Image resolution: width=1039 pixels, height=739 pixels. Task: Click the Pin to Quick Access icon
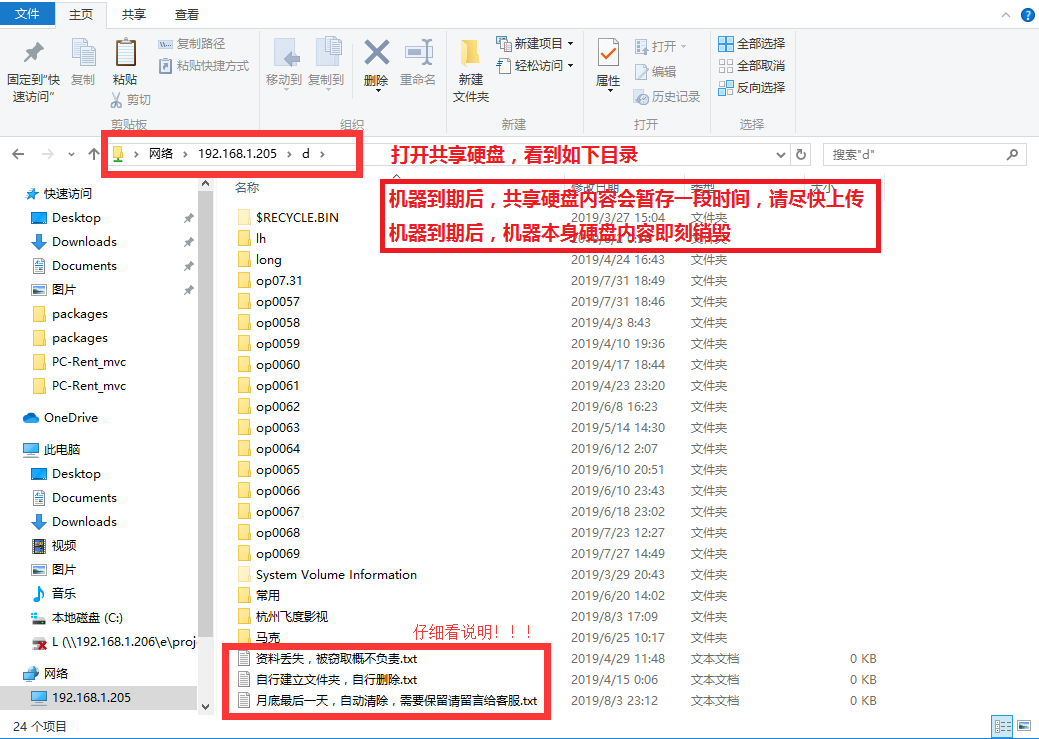[x=33, y=53]
